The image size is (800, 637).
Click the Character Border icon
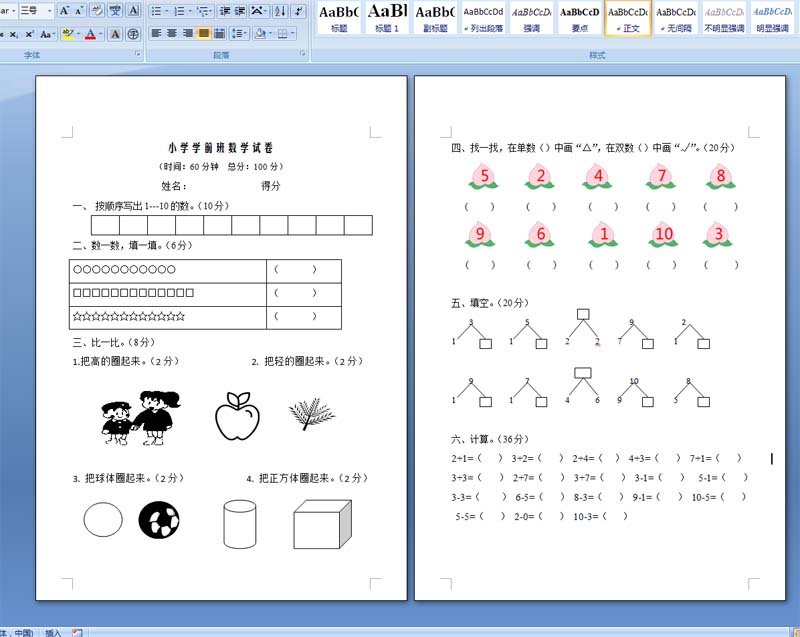(x=133, y=11)
